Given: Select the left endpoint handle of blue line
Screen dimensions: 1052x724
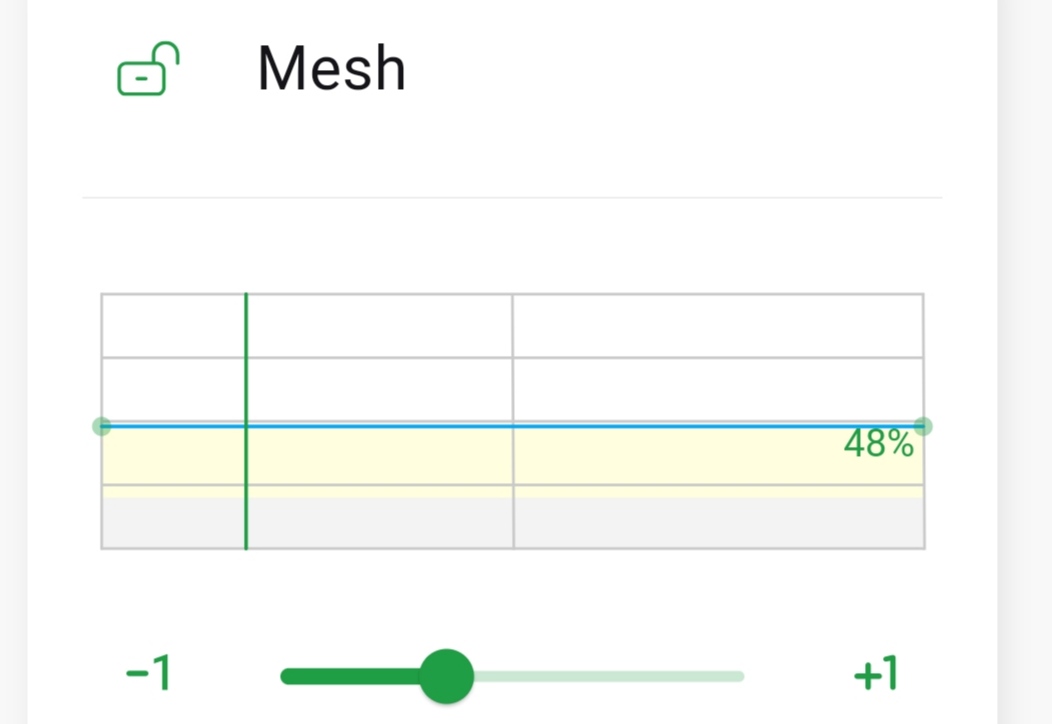Looking at the screenshot, I should pos(102,426).
